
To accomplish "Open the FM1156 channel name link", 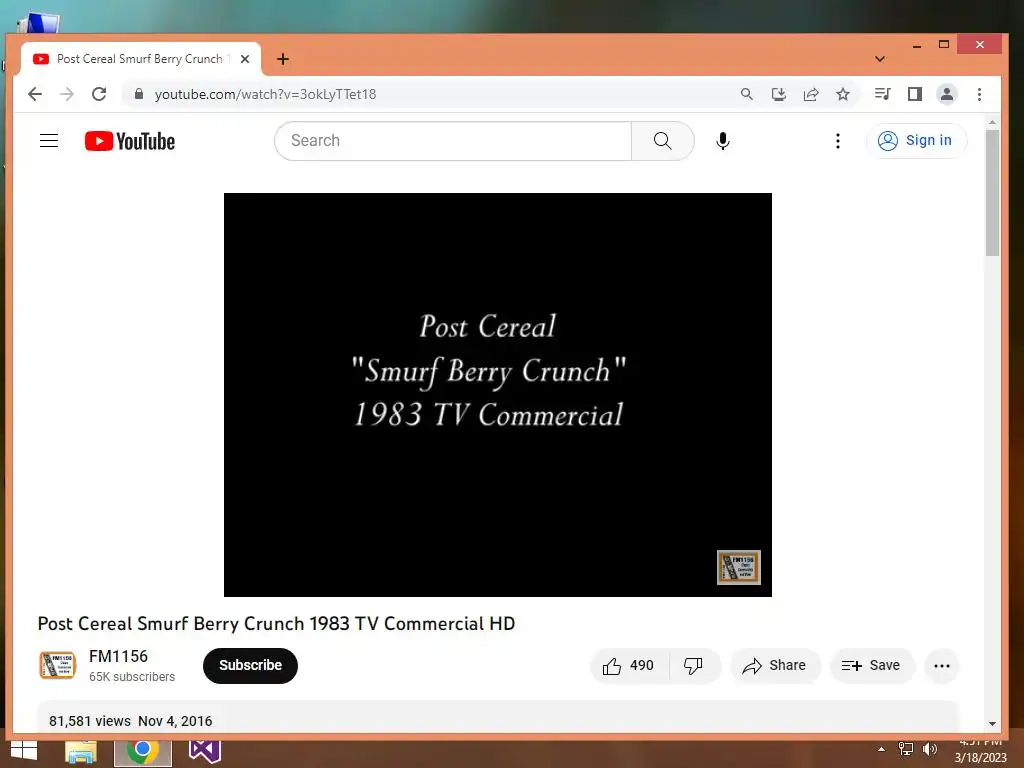I will pyautogui.click(x=118, y=656).
